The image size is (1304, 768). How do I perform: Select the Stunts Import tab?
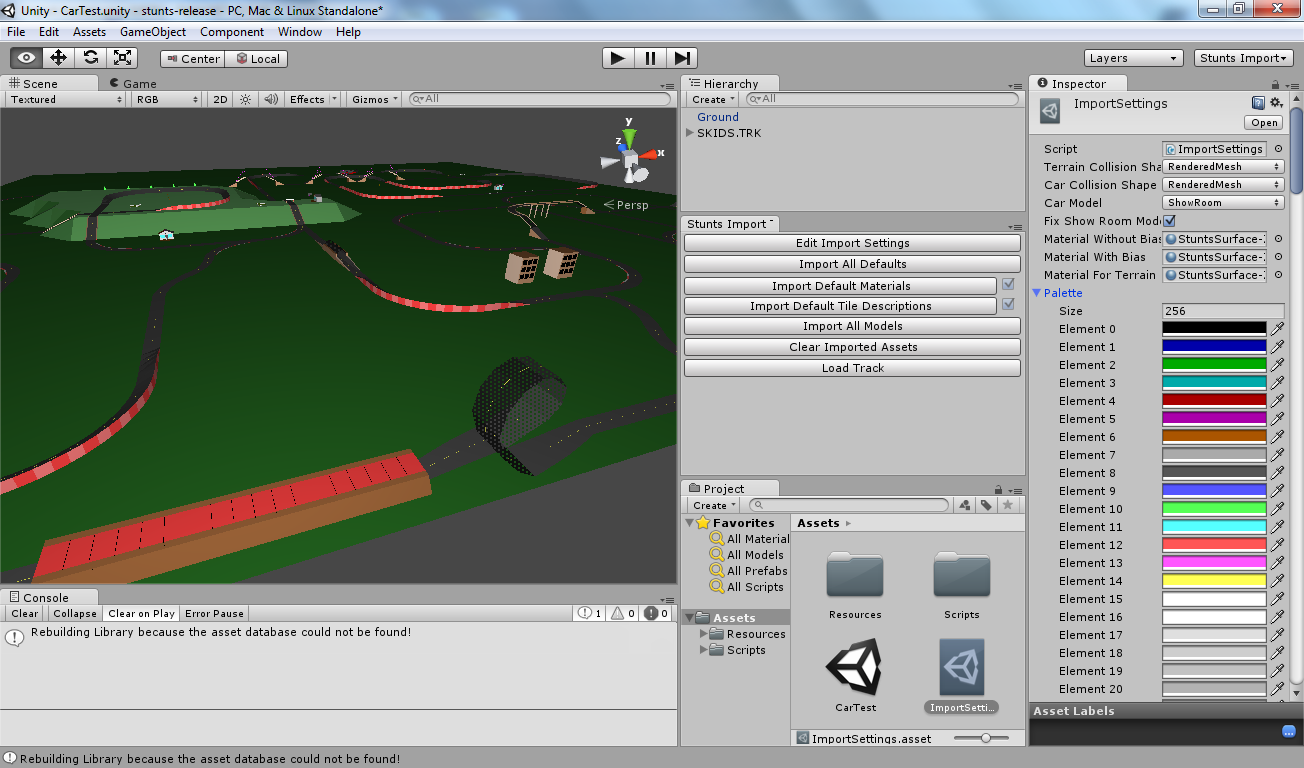[730, 224]
